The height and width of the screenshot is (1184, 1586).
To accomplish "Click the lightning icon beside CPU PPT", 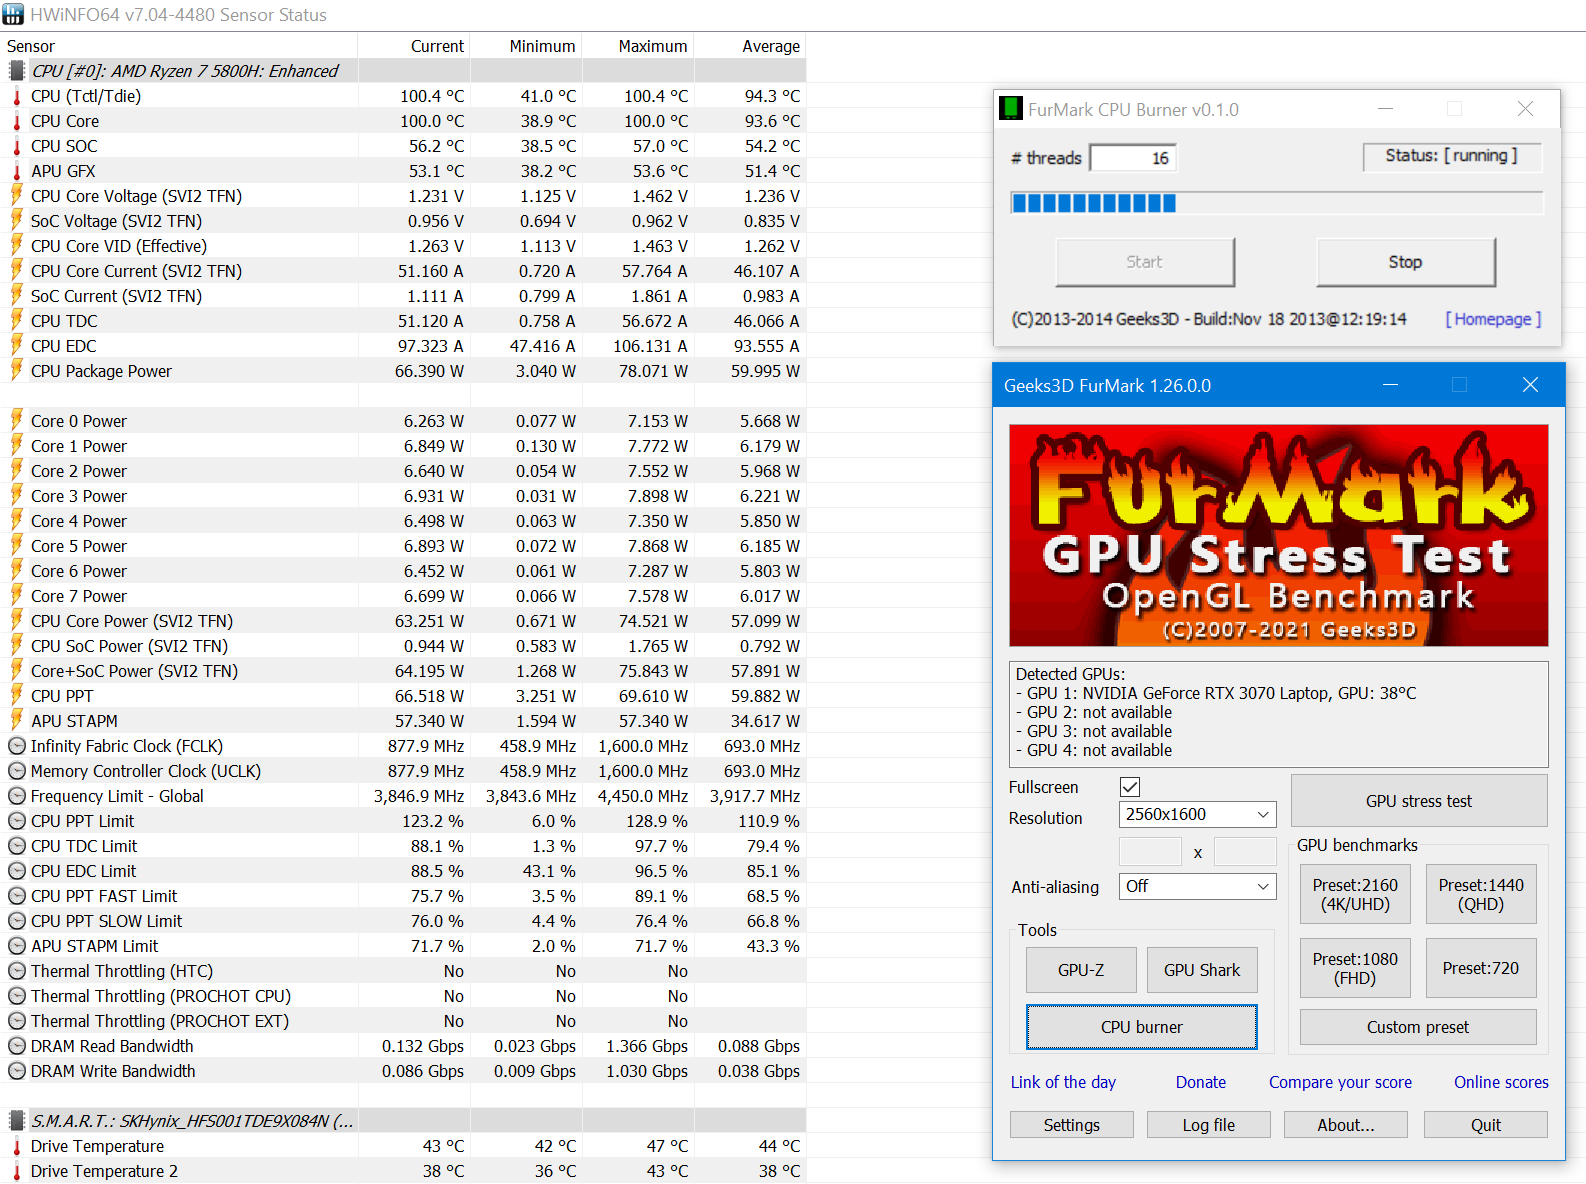I will [16, 695].
